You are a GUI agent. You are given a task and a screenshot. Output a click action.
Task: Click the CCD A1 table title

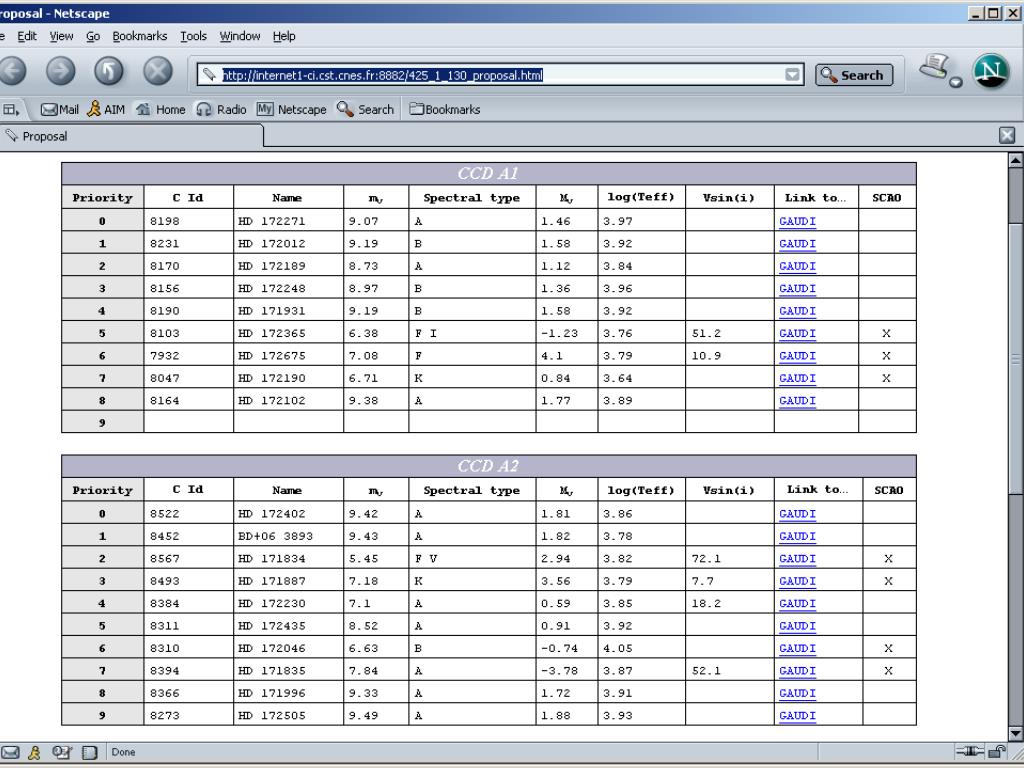488,174
